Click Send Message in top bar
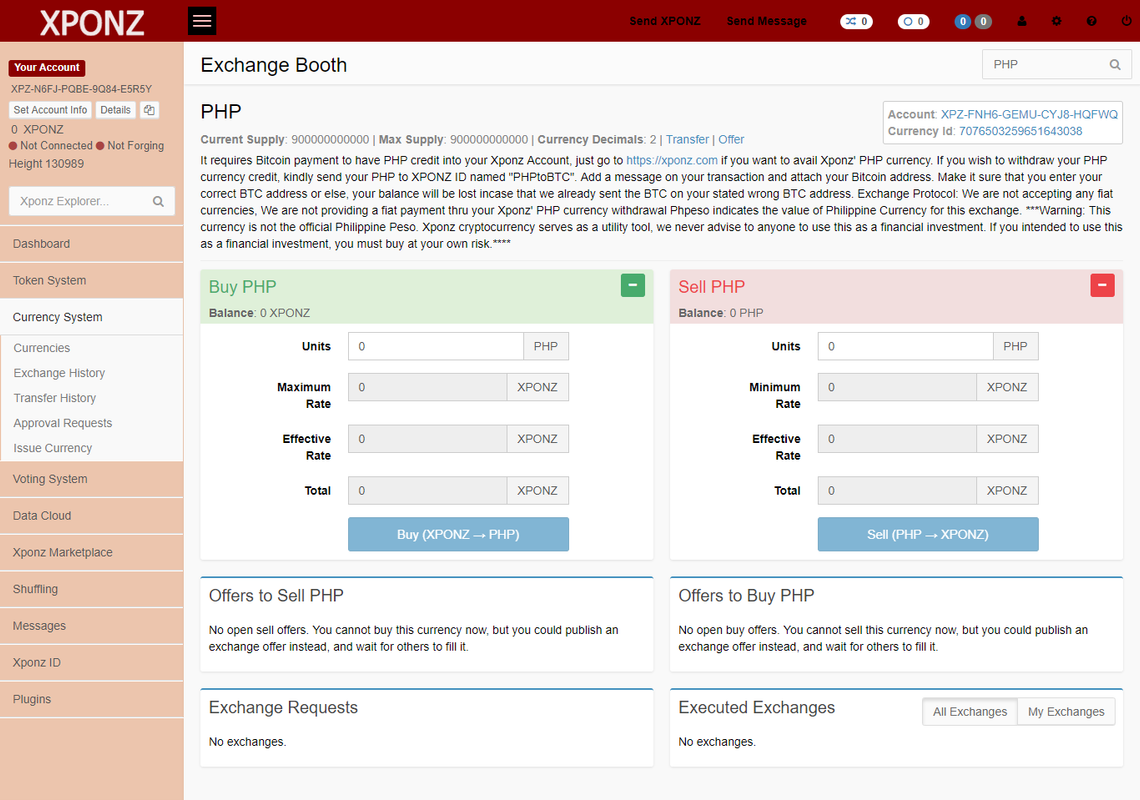Viewport: 1140px width, 800px height. click(x=766, y=21)
